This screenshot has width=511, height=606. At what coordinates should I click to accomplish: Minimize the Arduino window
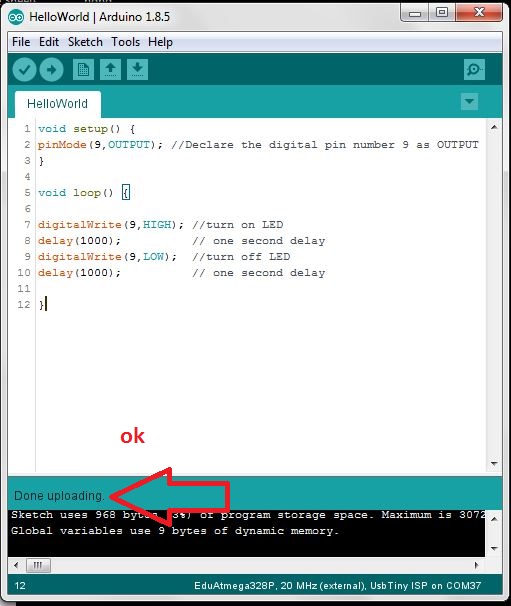pos(415,14)
